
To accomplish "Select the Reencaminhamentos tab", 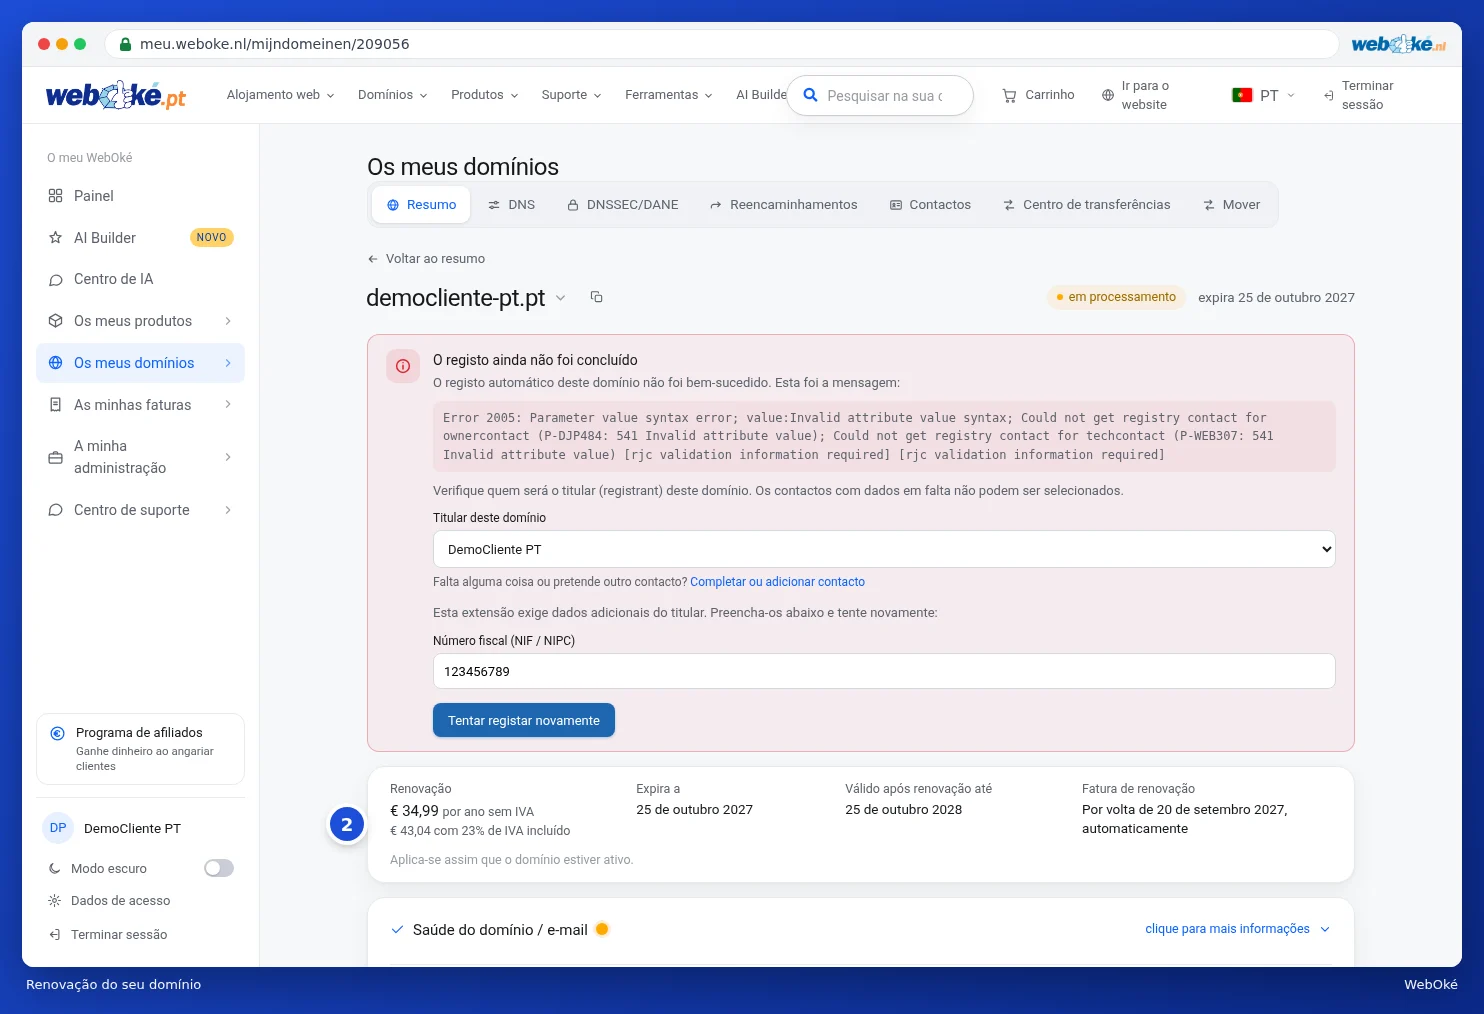I will [x=783, y=205].
